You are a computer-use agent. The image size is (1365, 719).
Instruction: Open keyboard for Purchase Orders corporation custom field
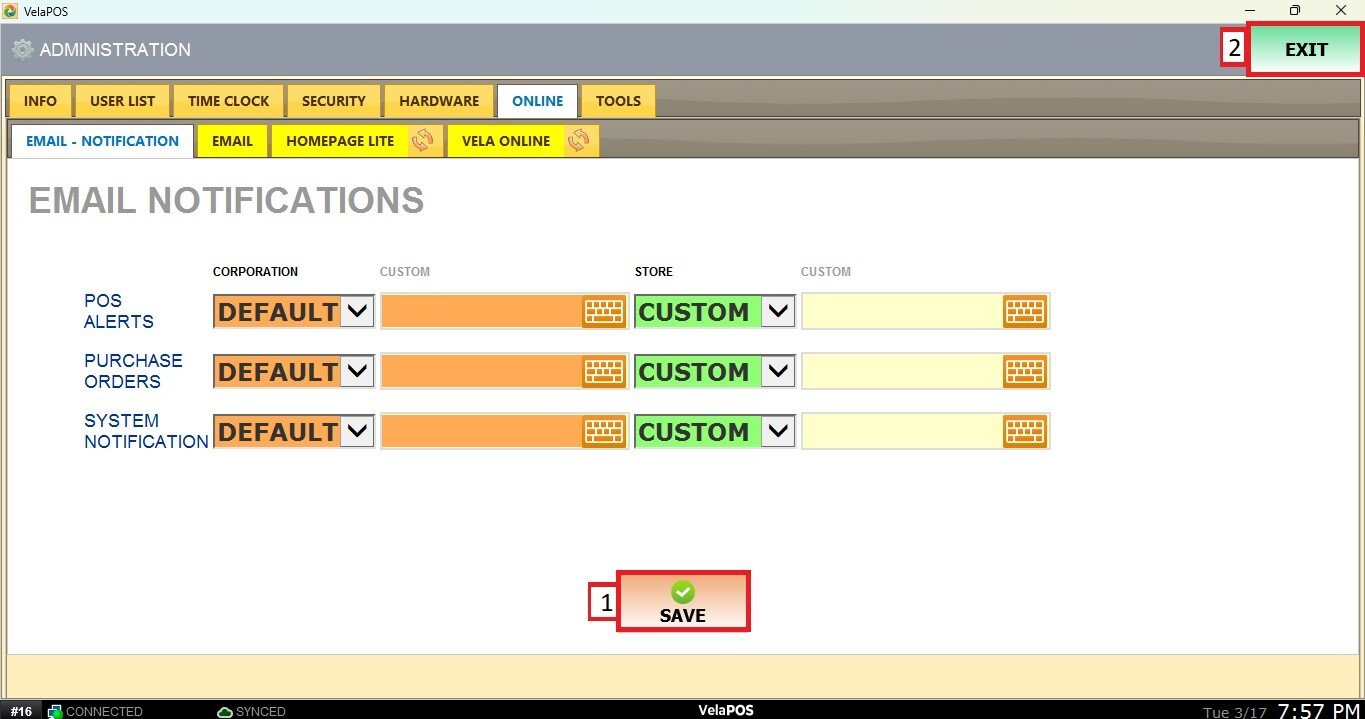(603, 372)
